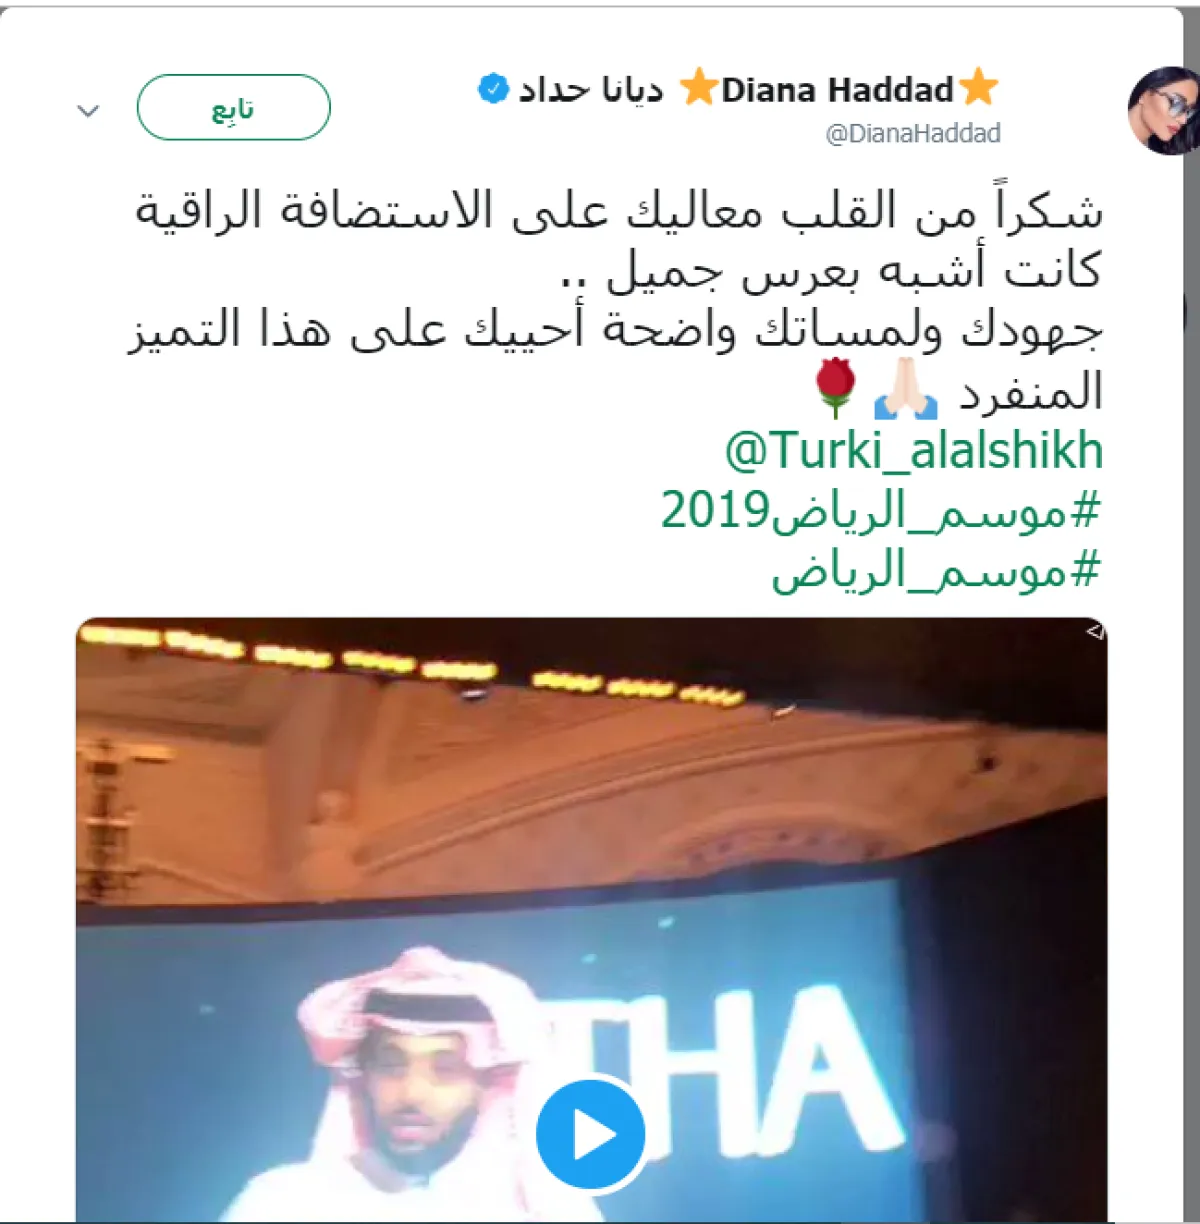This screenshot has width=1200, height=1224.
Task: Click the tweet text line starting شكراً من القلب
Action: pyautogui.click(x=619, y=209)
